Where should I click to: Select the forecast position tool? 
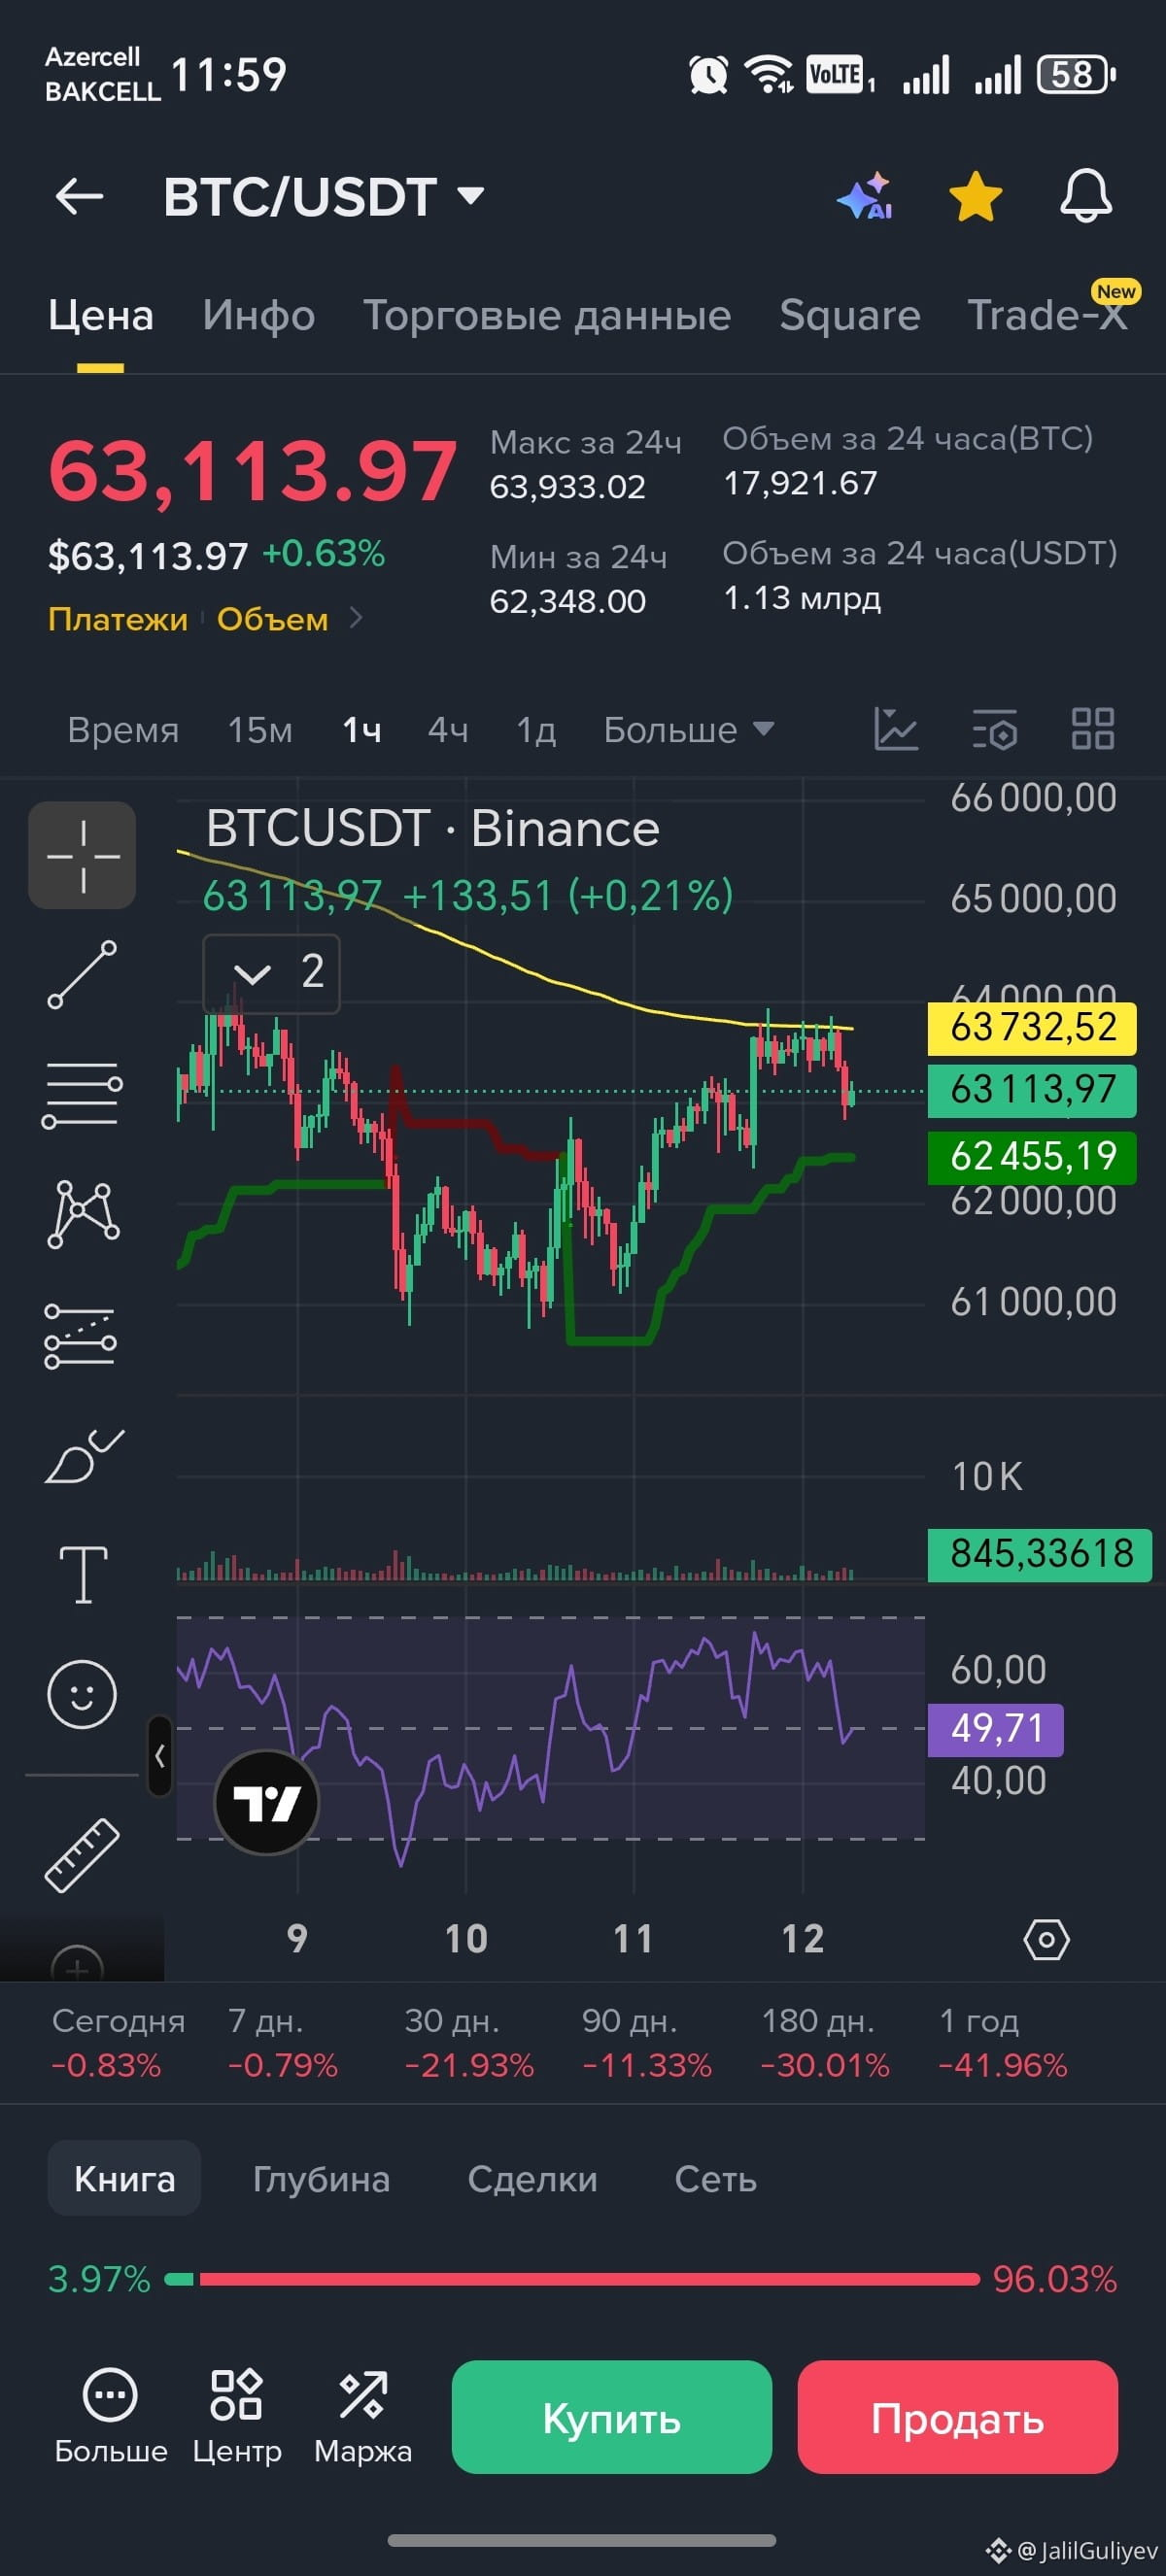tap(80, 1336)
